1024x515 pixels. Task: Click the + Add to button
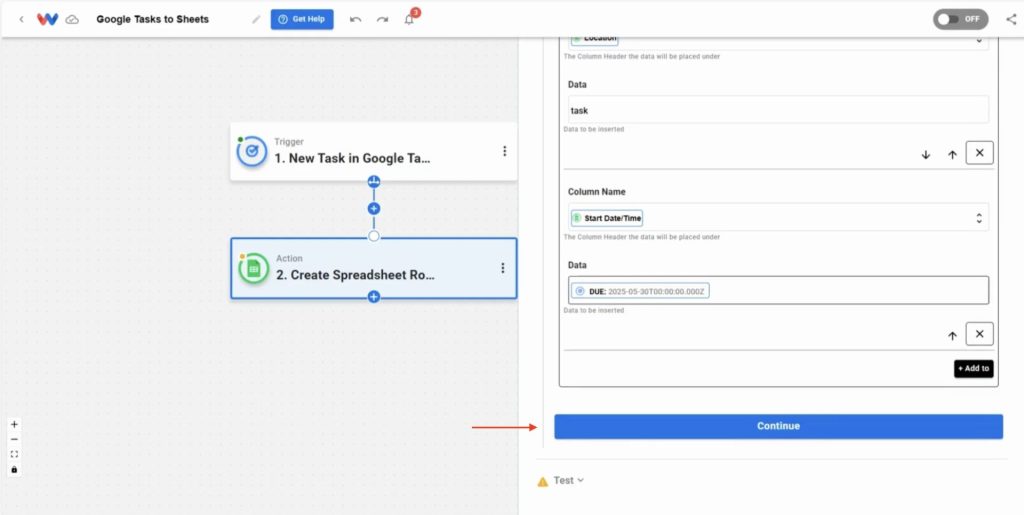(x=974, y=369)
